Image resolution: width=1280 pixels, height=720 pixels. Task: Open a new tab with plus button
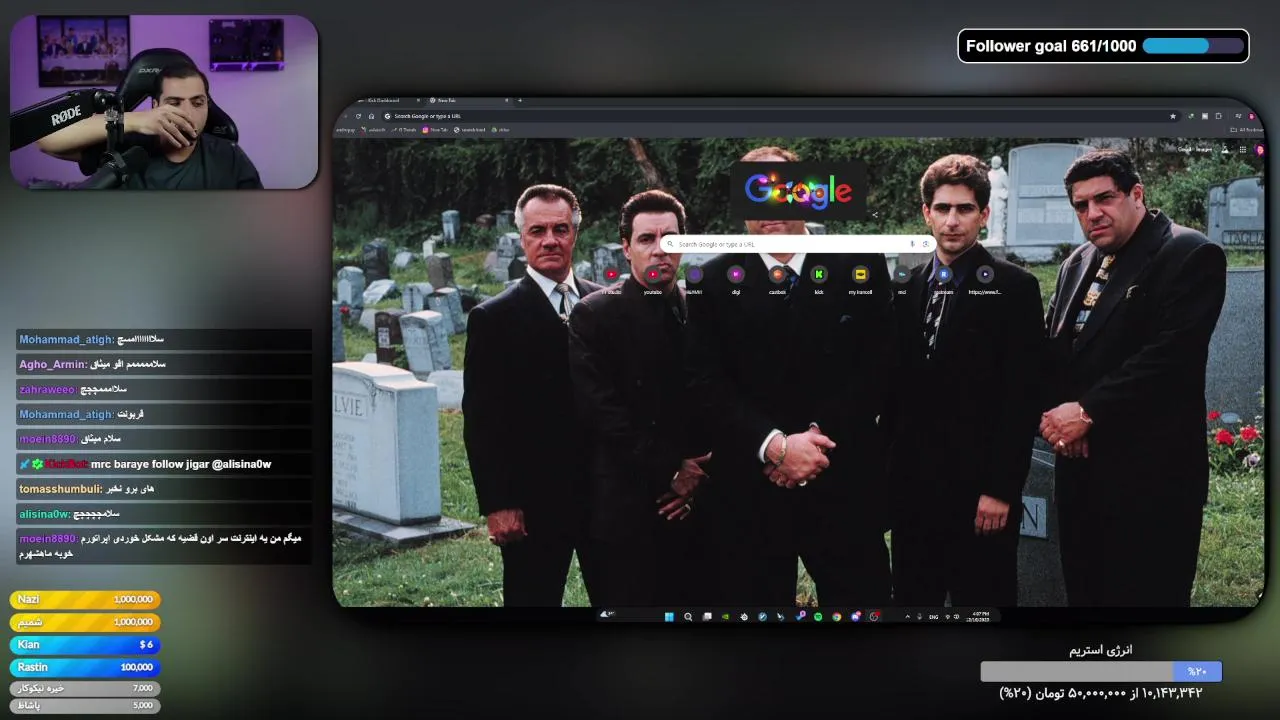(520, 100)
